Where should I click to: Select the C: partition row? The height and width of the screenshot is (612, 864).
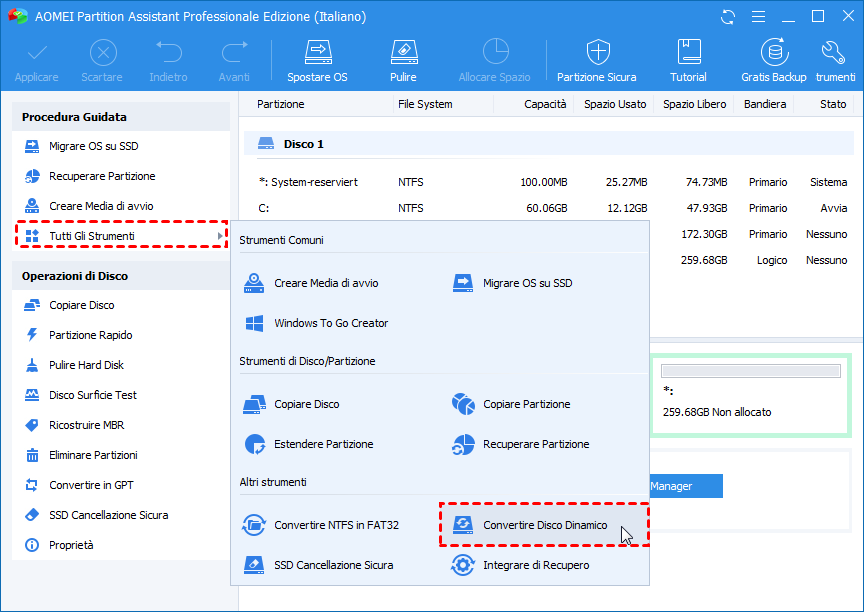[549, 208]
